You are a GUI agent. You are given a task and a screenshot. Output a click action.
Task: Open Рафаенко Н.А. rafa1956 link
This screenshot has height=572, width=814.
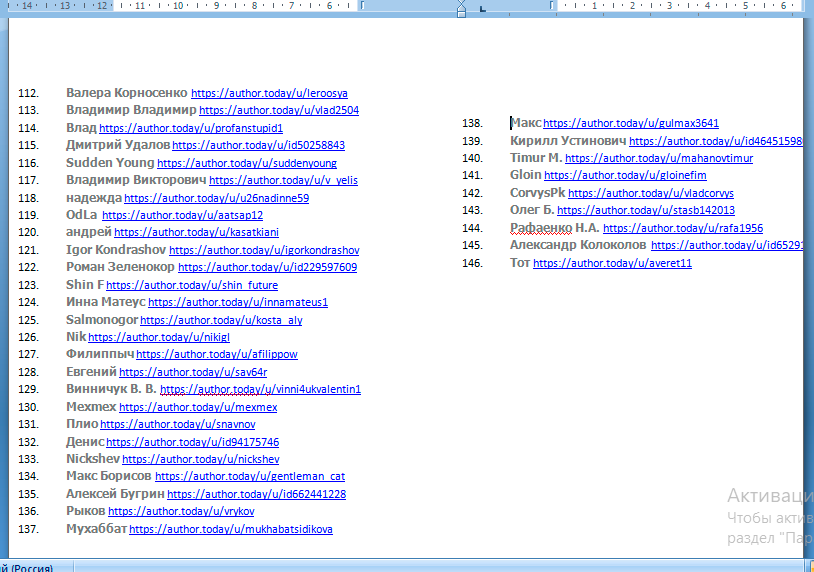pos(683,228)
